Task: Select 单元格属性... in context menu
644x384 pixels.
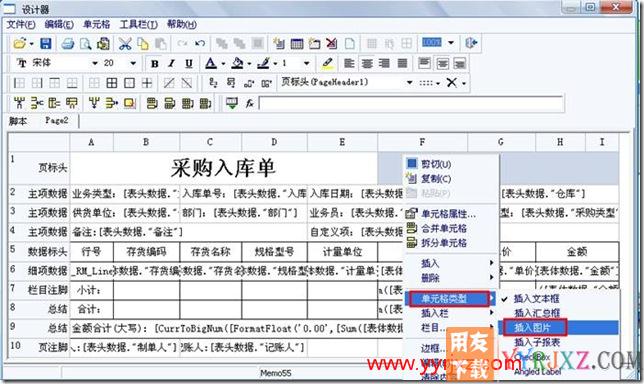Action: pos(448,214)
